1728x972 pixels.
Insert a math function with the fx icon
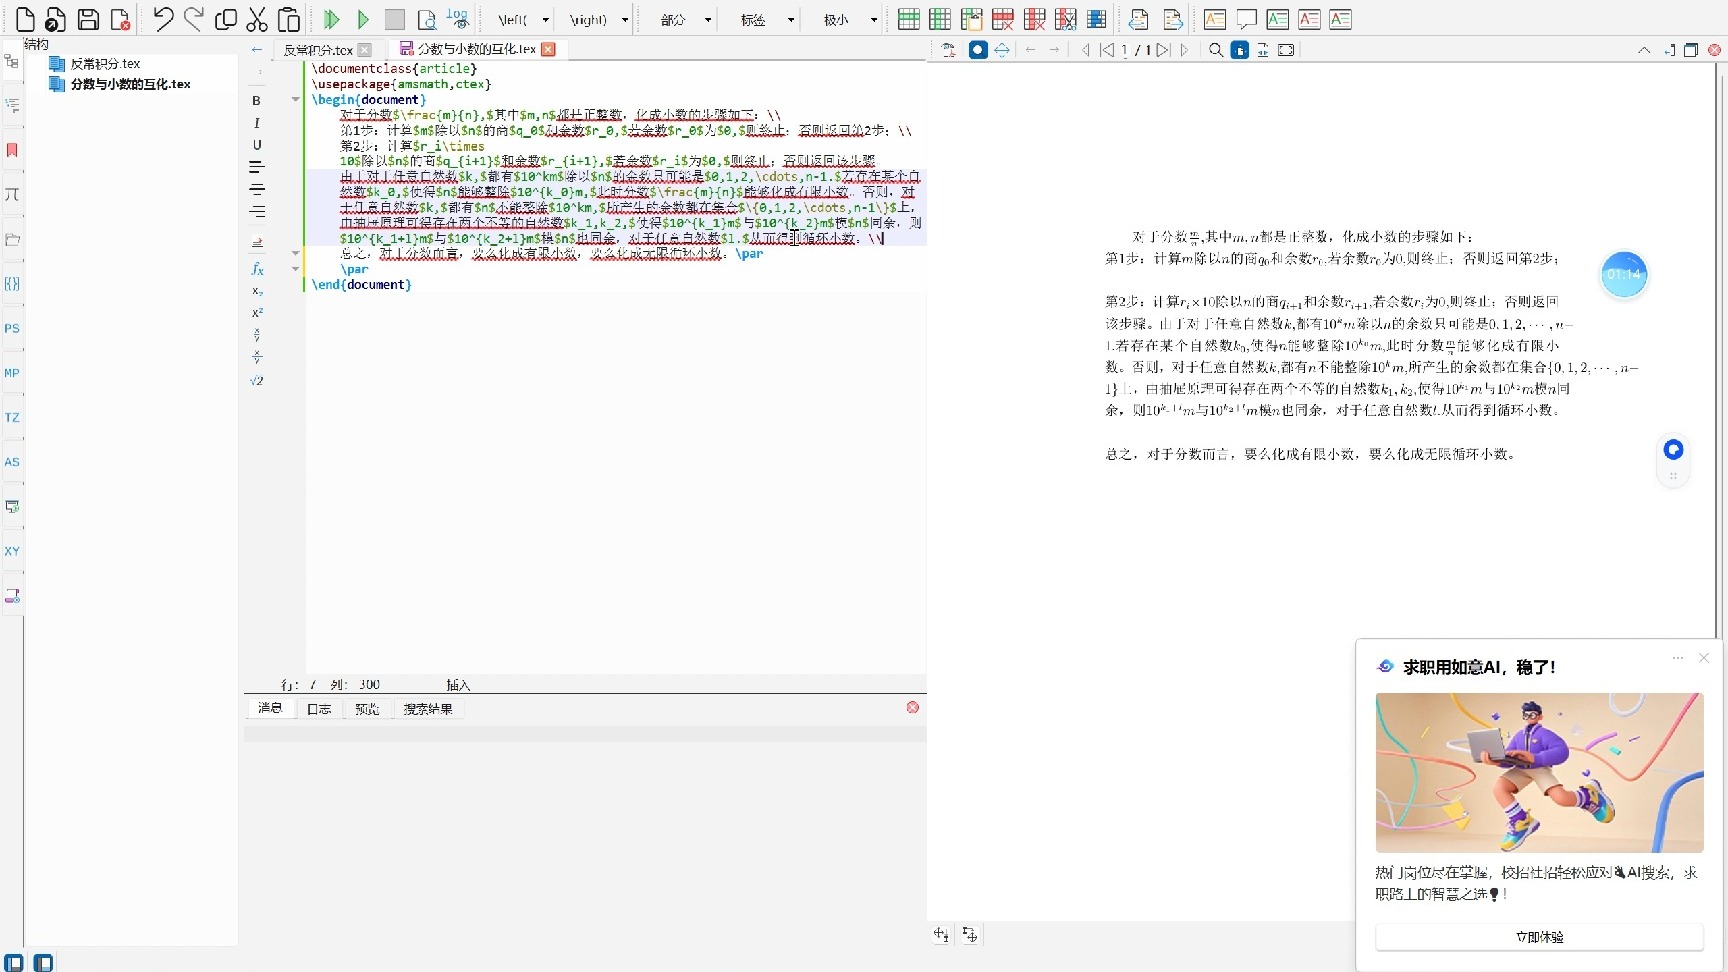pos(257,268)
